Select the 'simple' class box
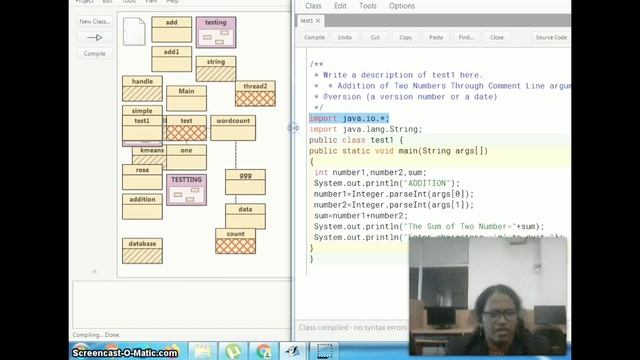Viewport: 640px width, 360px height. pos(142,110)
